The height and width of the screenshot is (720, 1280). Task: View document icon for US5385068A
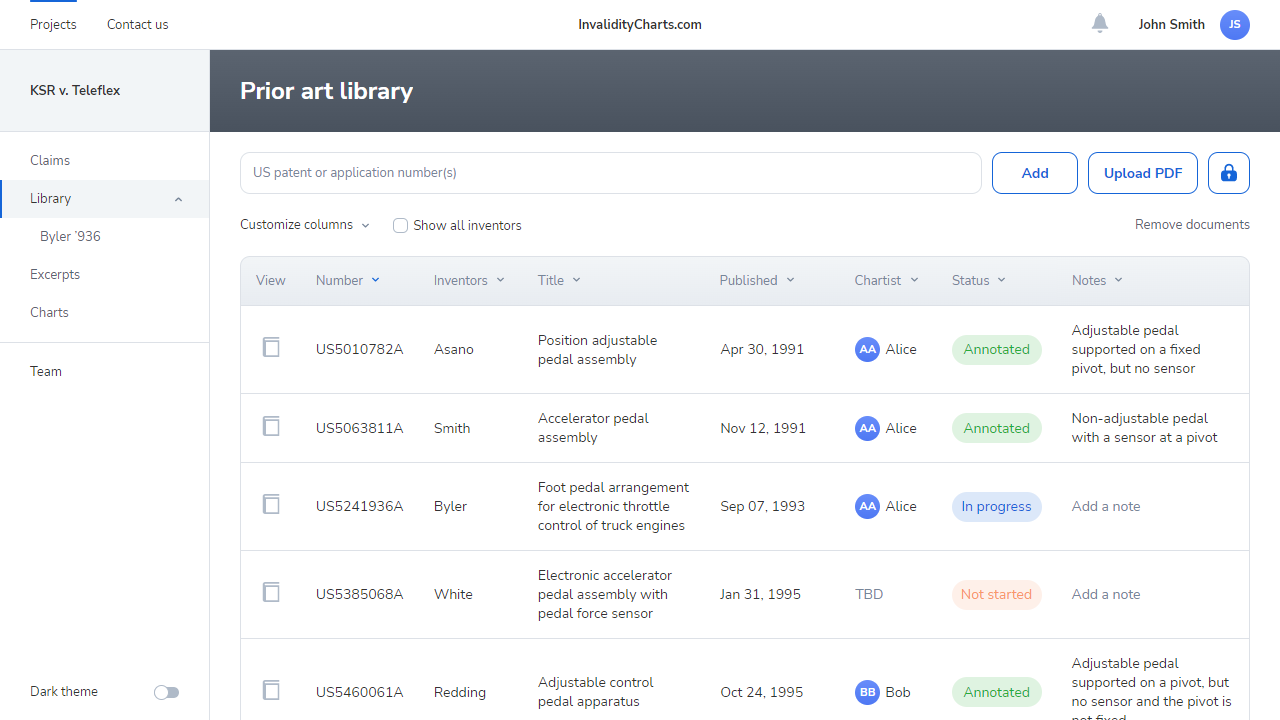tap(271, 593)
